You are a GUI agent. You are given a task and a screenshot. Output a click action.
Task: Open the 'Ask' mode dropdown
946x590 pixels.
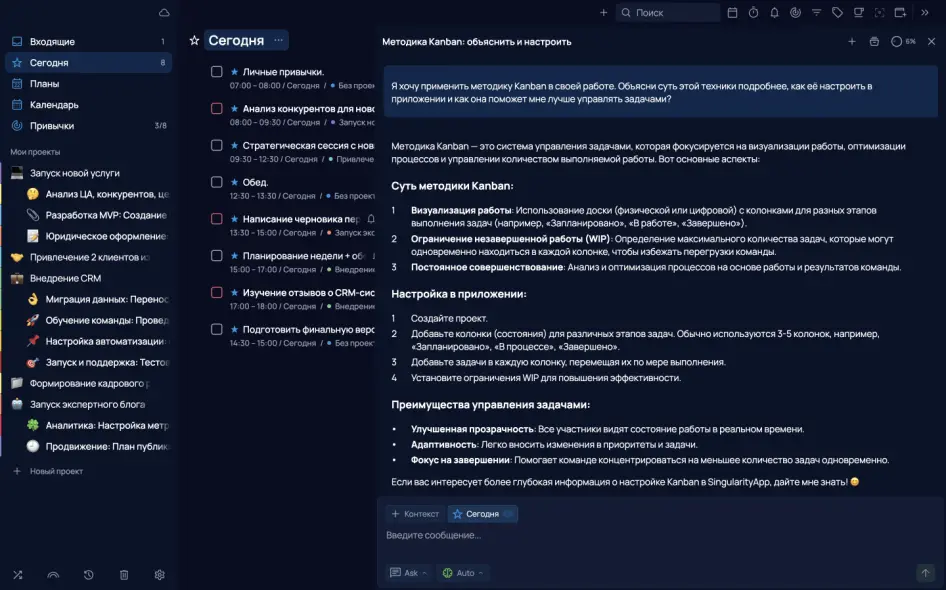[409, 573]
